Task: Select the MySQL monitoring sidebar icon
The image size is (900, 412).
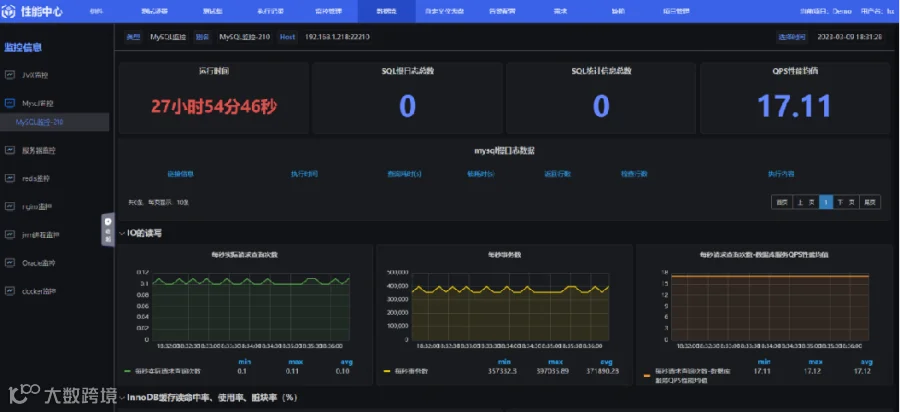Action: tap(10, 103)
